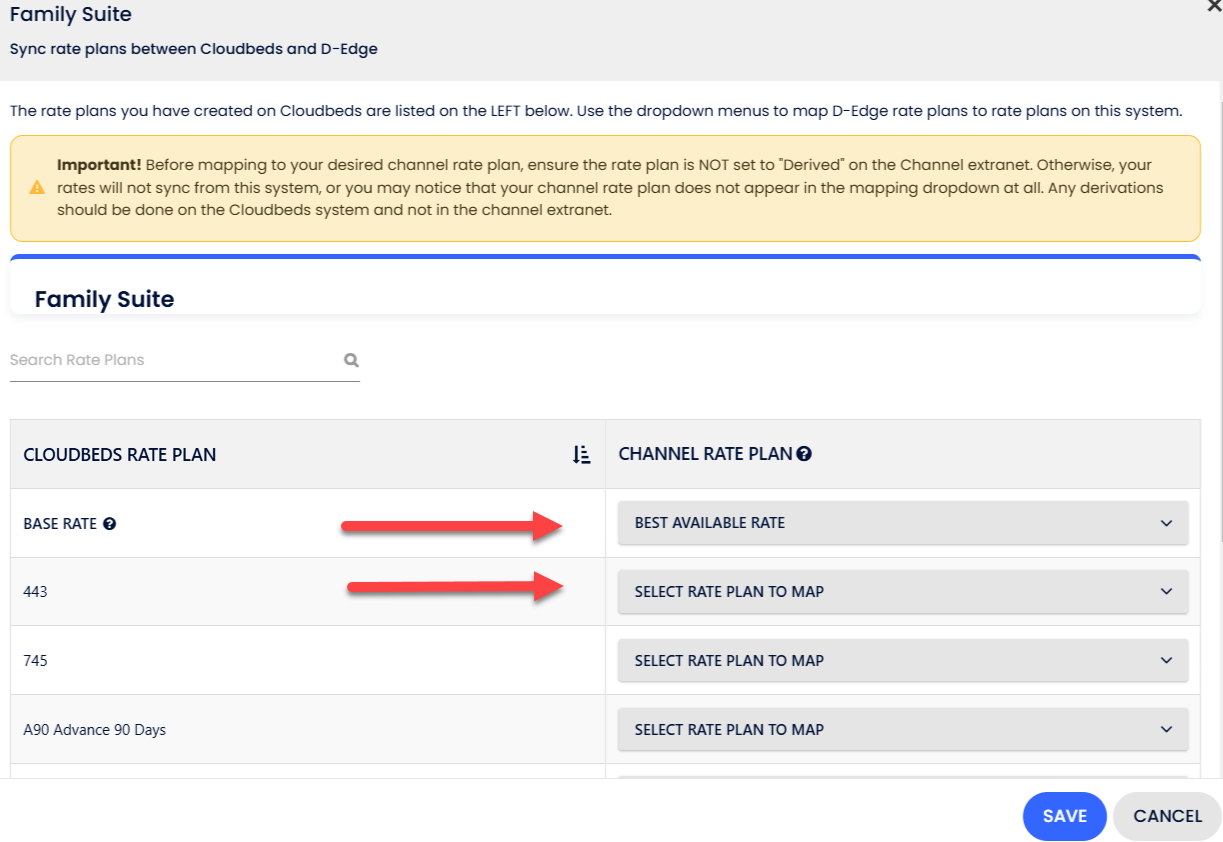Cancel the rate plan mapping
The height and width of the screenshot is (842, 1223).
pyautogui.click(x=1167, y=816)
